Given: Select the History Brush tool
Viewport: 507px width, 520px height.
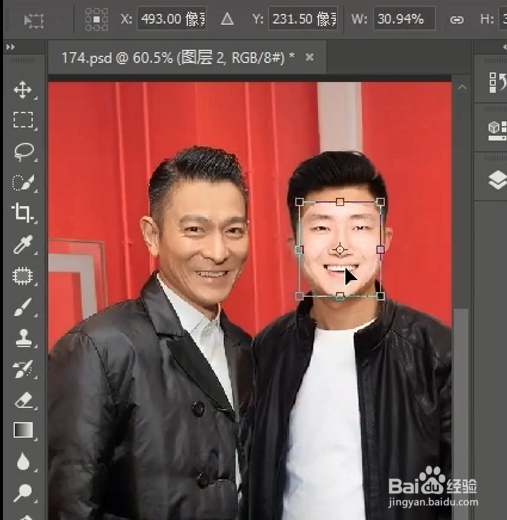Looking at the screenshot, I should coord(23,369).
